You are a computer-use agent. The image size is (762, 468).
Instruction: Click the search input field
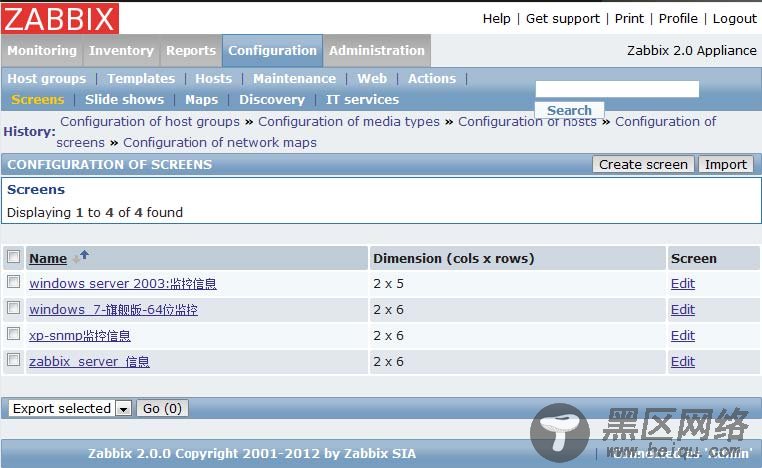(617, 89)
